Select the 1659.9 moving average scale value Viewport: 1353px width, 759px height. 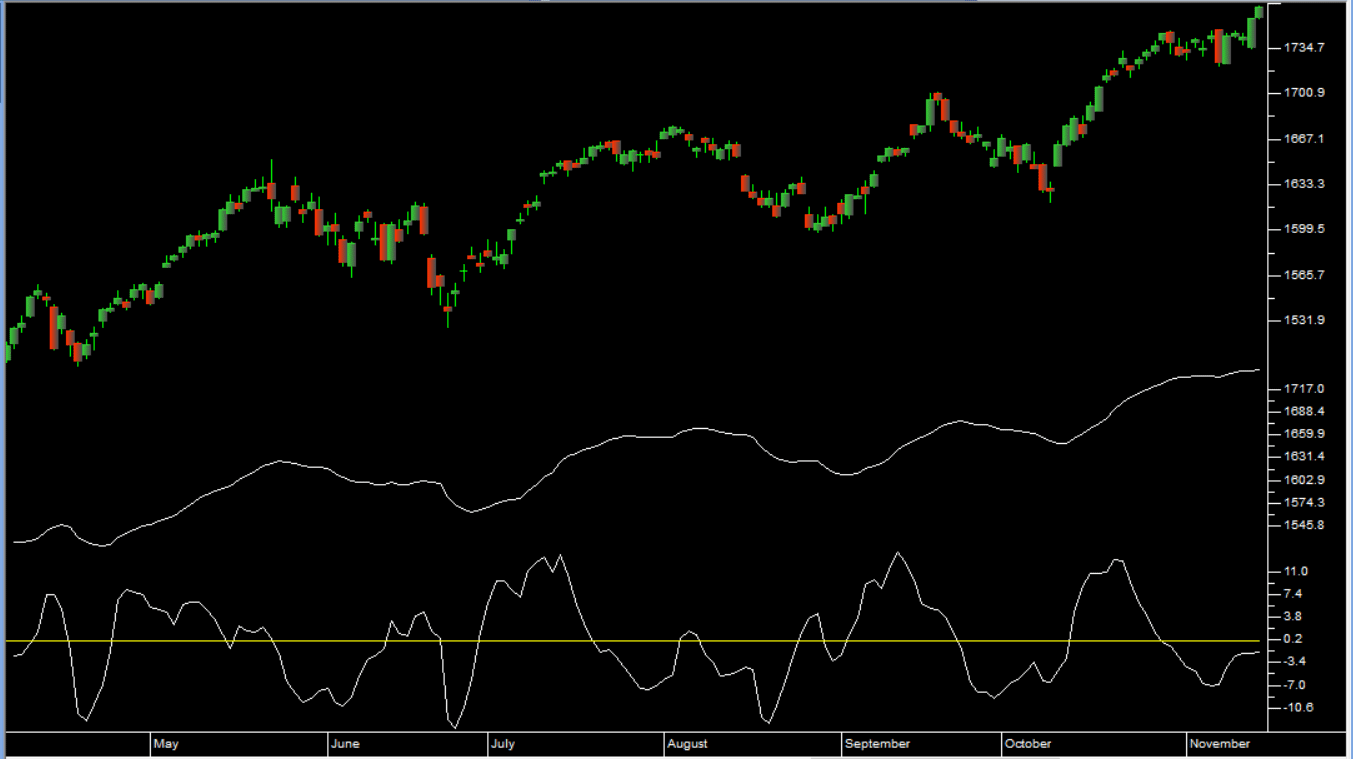pyautogui.click(x=1303, y=434)
